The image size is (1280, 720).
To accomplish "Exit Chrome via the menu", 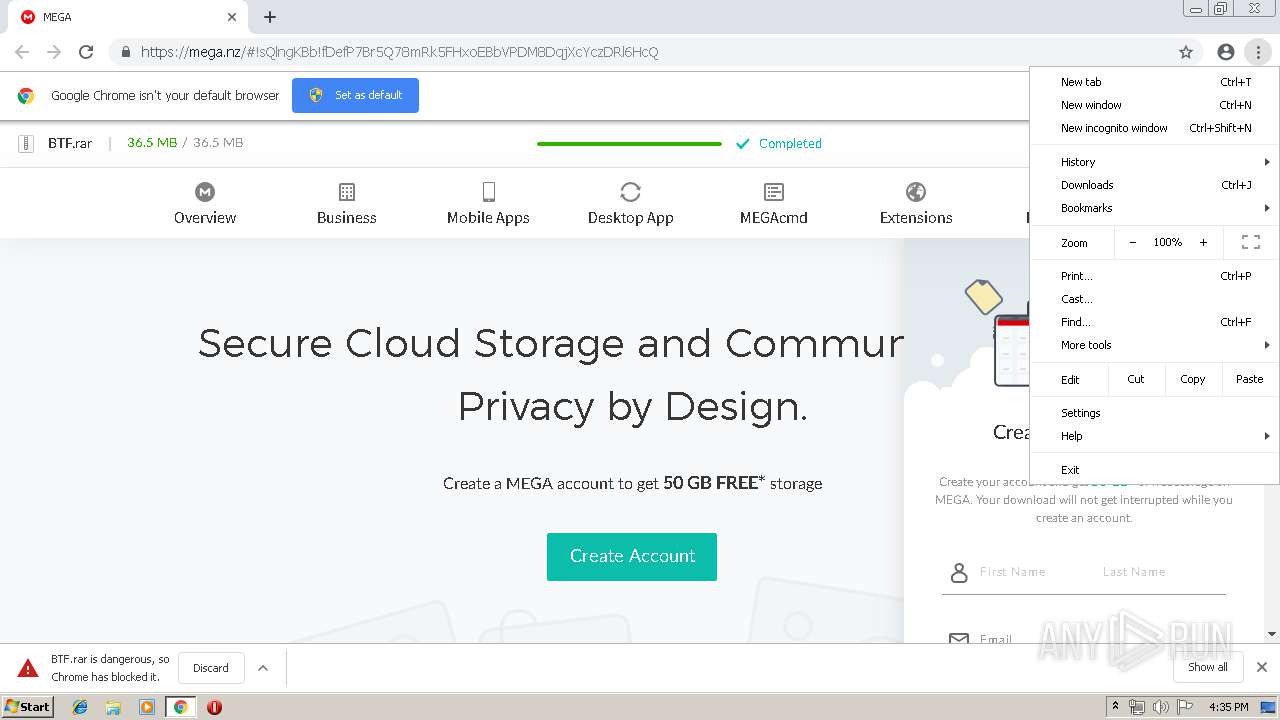I will pos(1154,470).
